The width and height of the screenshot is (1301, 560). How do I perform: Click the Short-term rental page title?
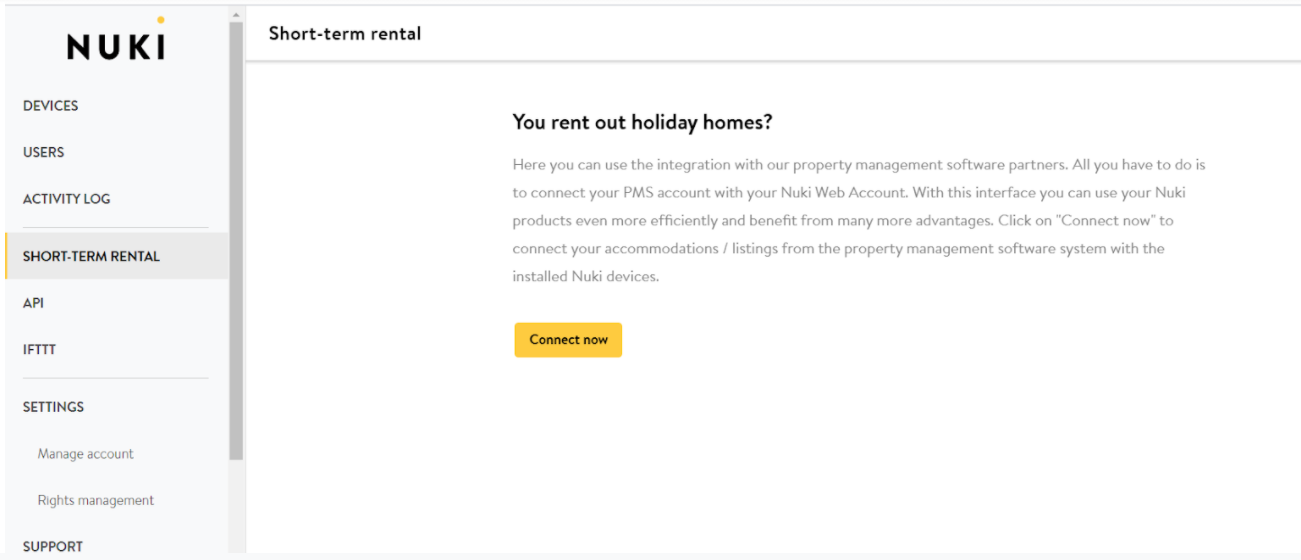345,34
